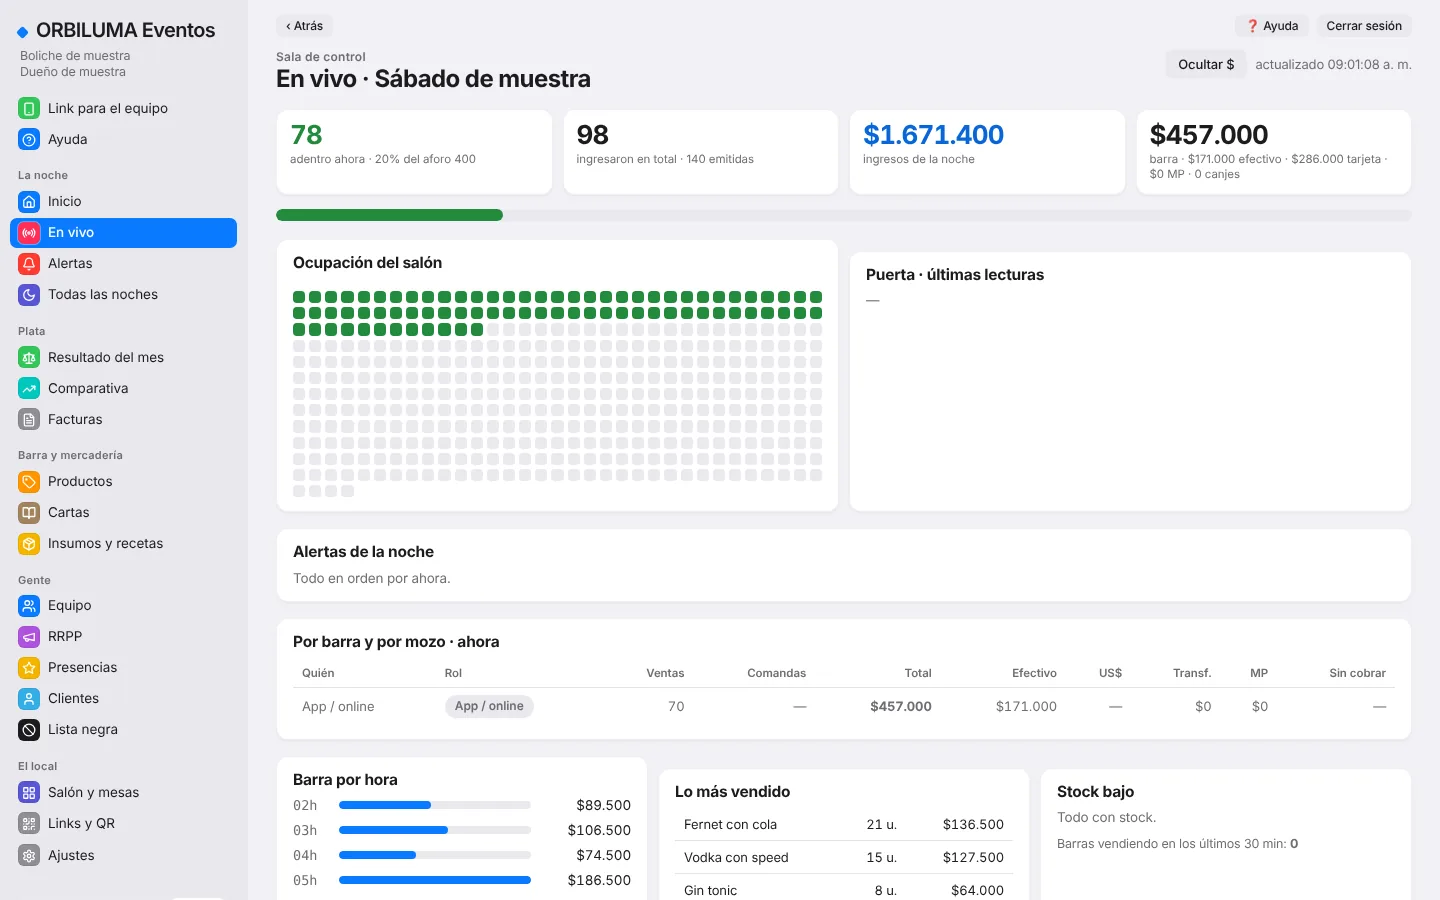Click the Alertas bell icon
Viewport: 1440px width, 900px height.
point(29,263)
